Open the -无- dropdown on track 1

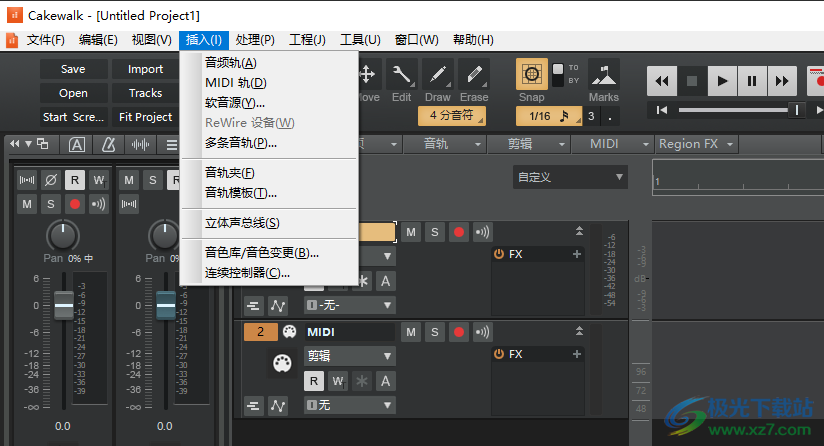click(x=349, y=305)
